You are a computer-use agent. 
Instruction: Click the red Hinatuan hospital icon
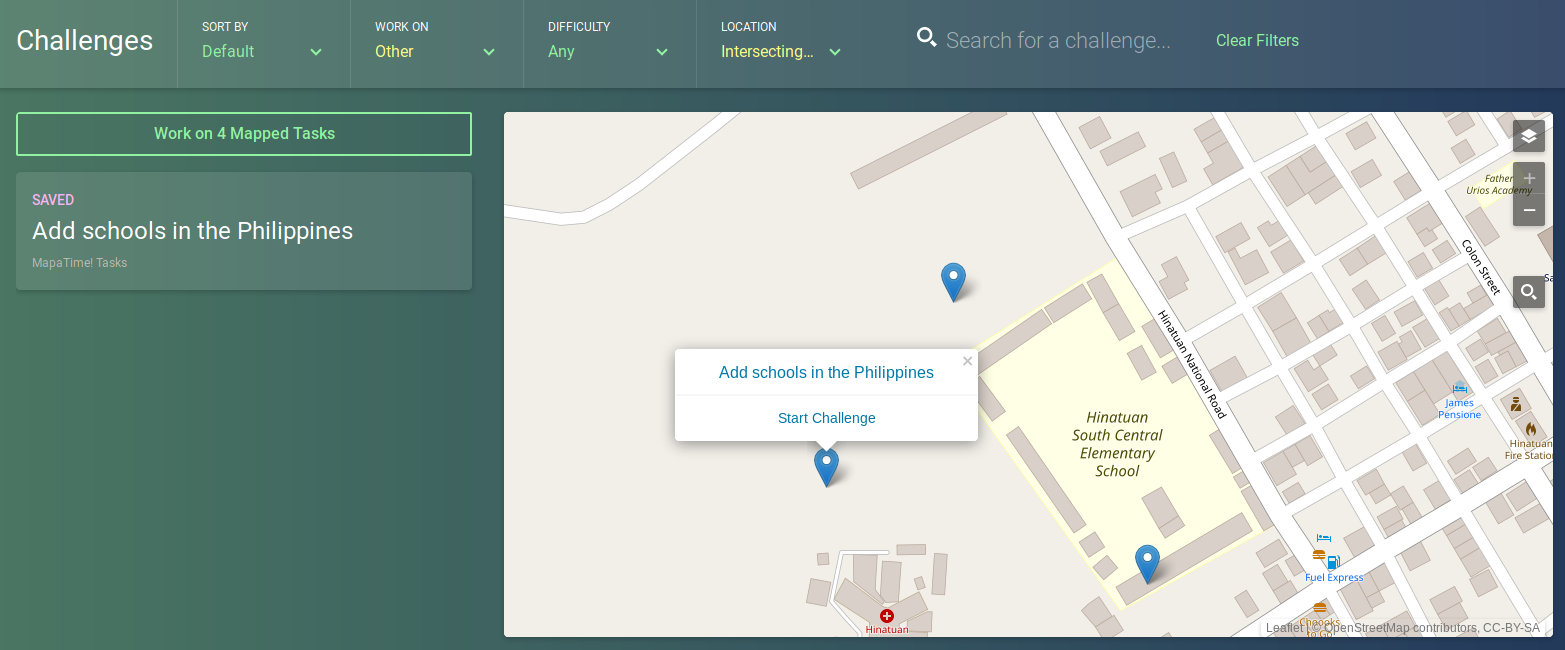click(886, 616)
